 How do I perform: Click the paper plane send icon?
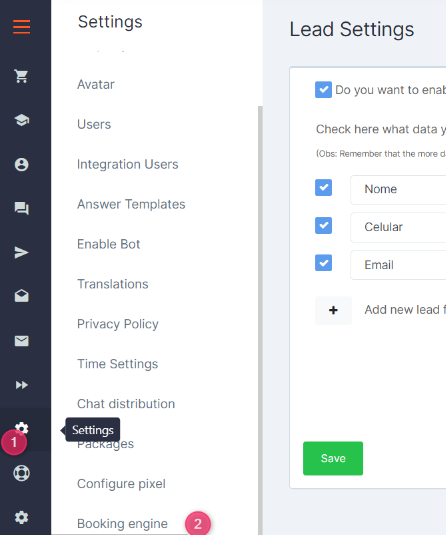coord(21,252)
